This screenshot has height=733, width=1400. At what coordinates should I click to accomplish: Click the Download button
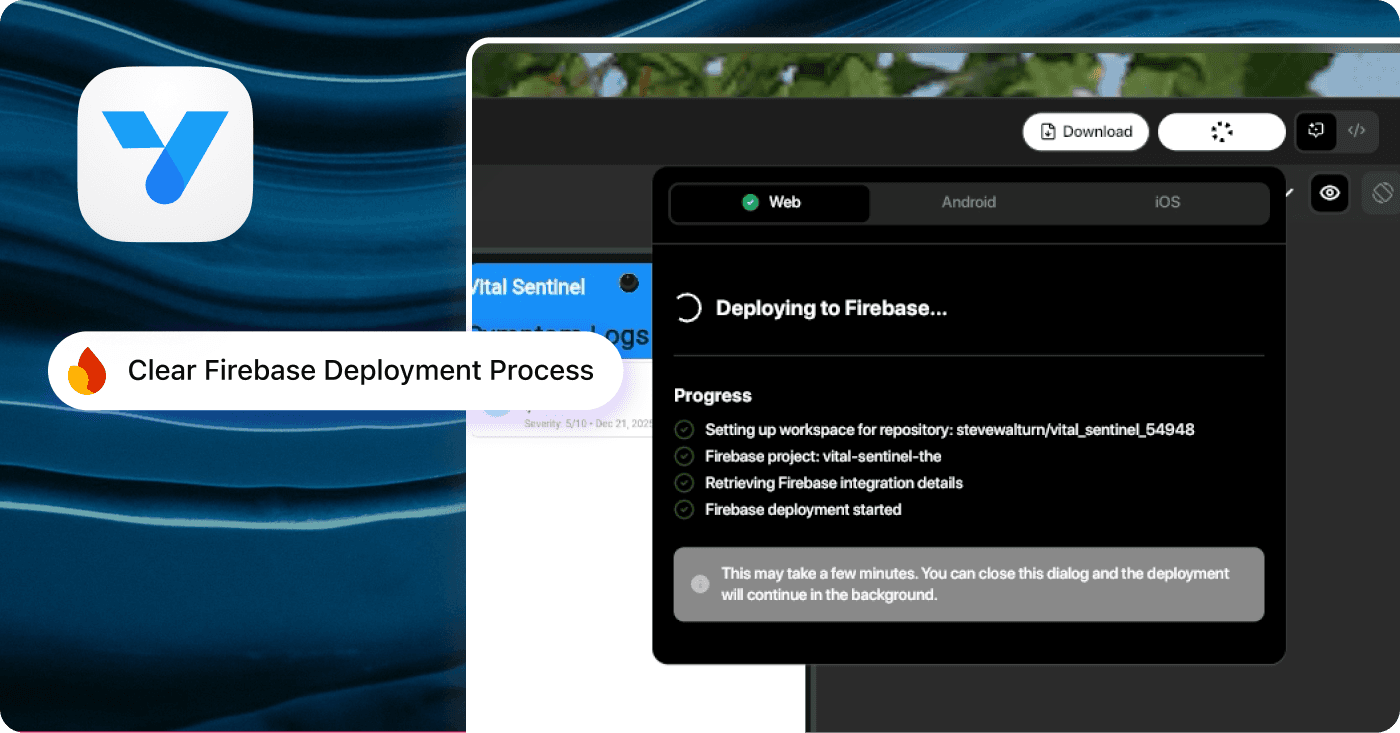[1086, 131]
